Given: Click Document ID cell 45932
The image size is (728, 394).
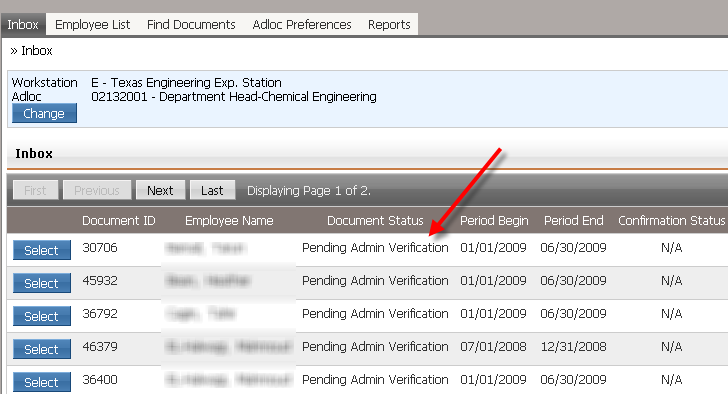Looking at the screenshot, I should pos(100,281).
